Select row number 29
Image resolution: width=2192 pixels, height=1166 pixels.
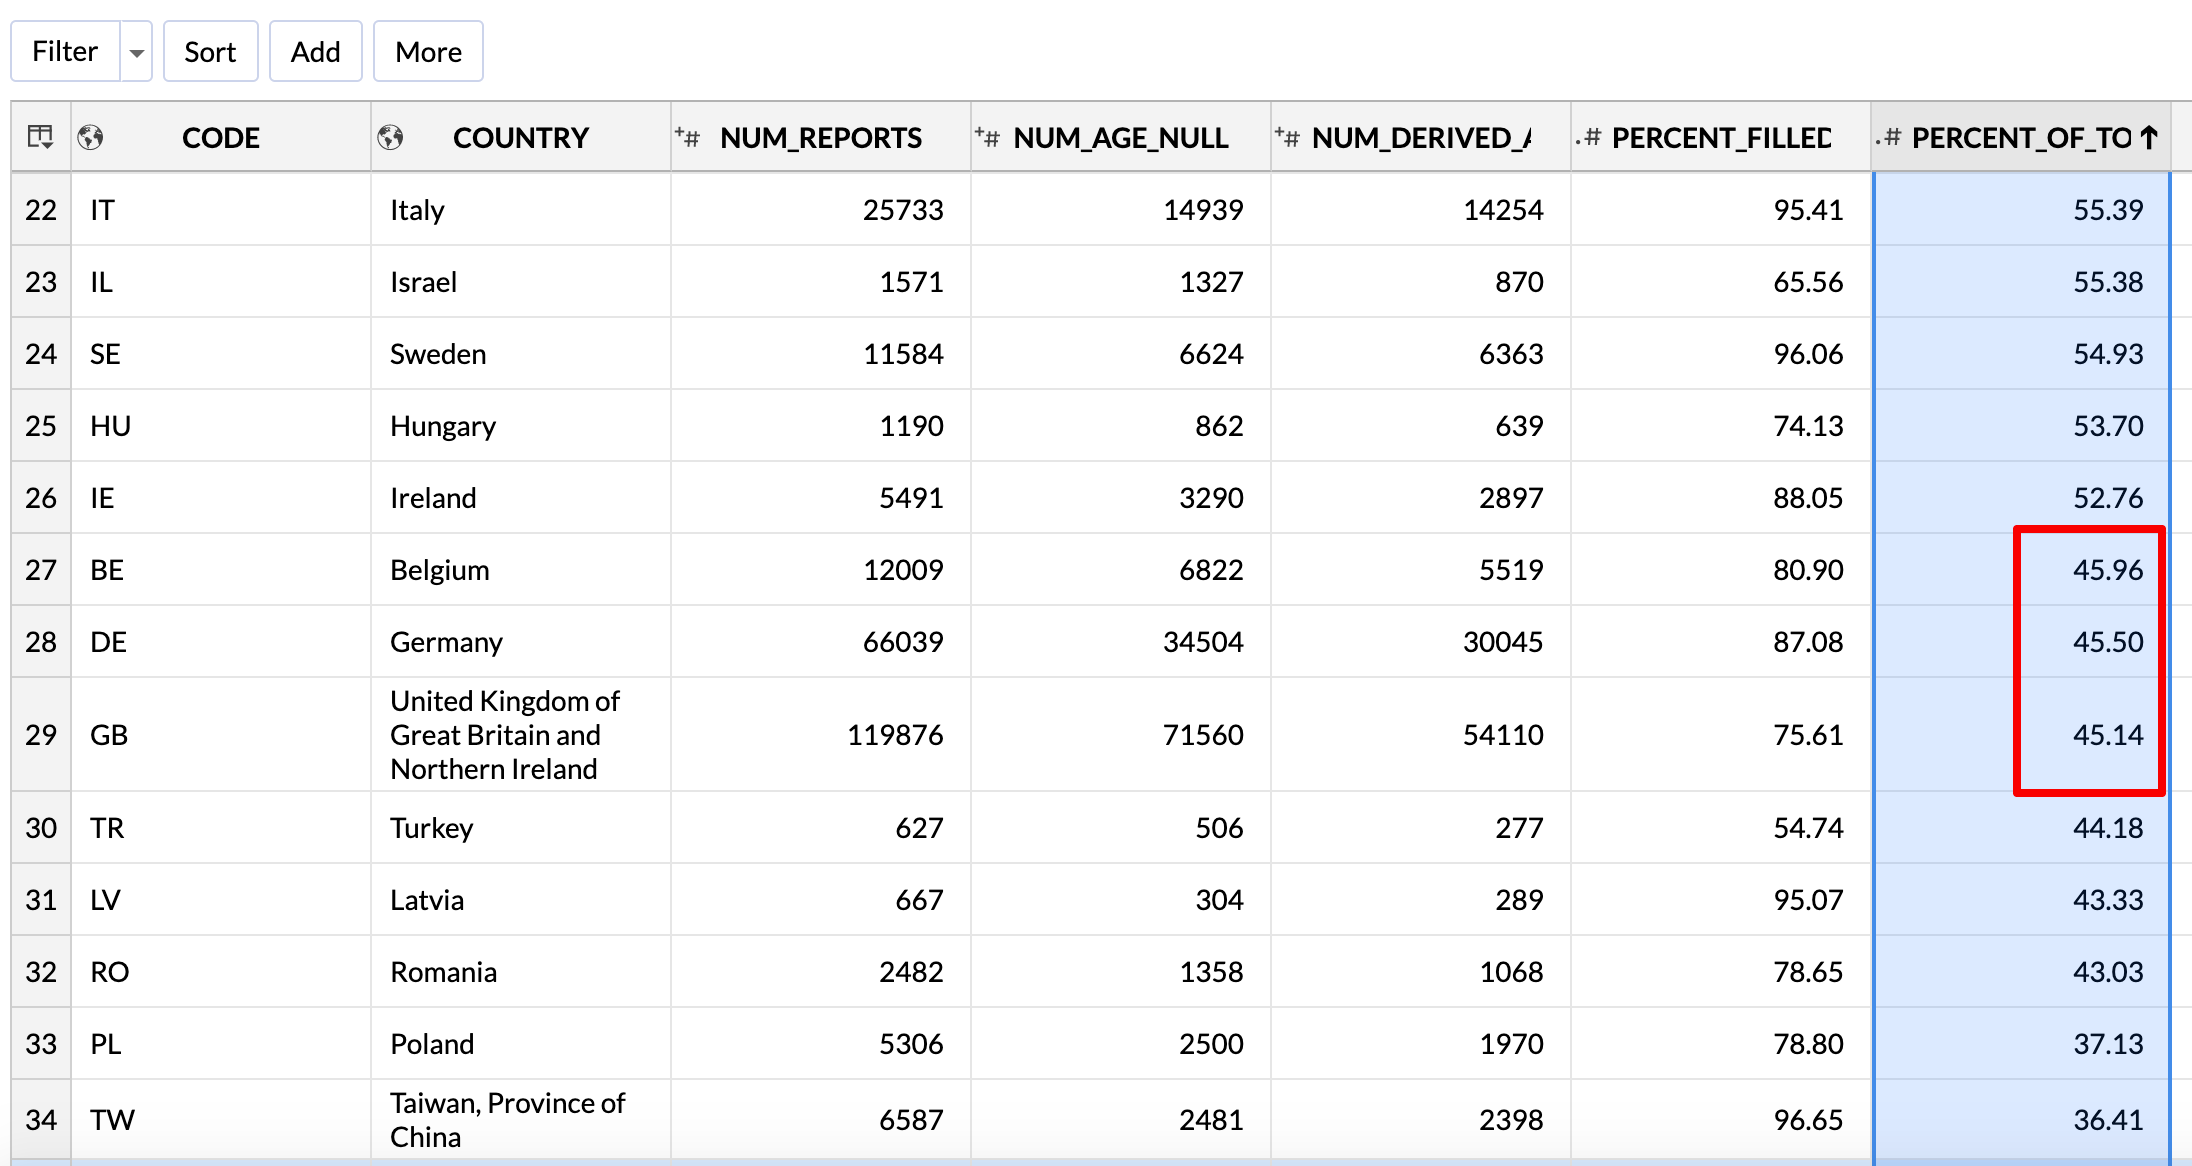point(41,735)
